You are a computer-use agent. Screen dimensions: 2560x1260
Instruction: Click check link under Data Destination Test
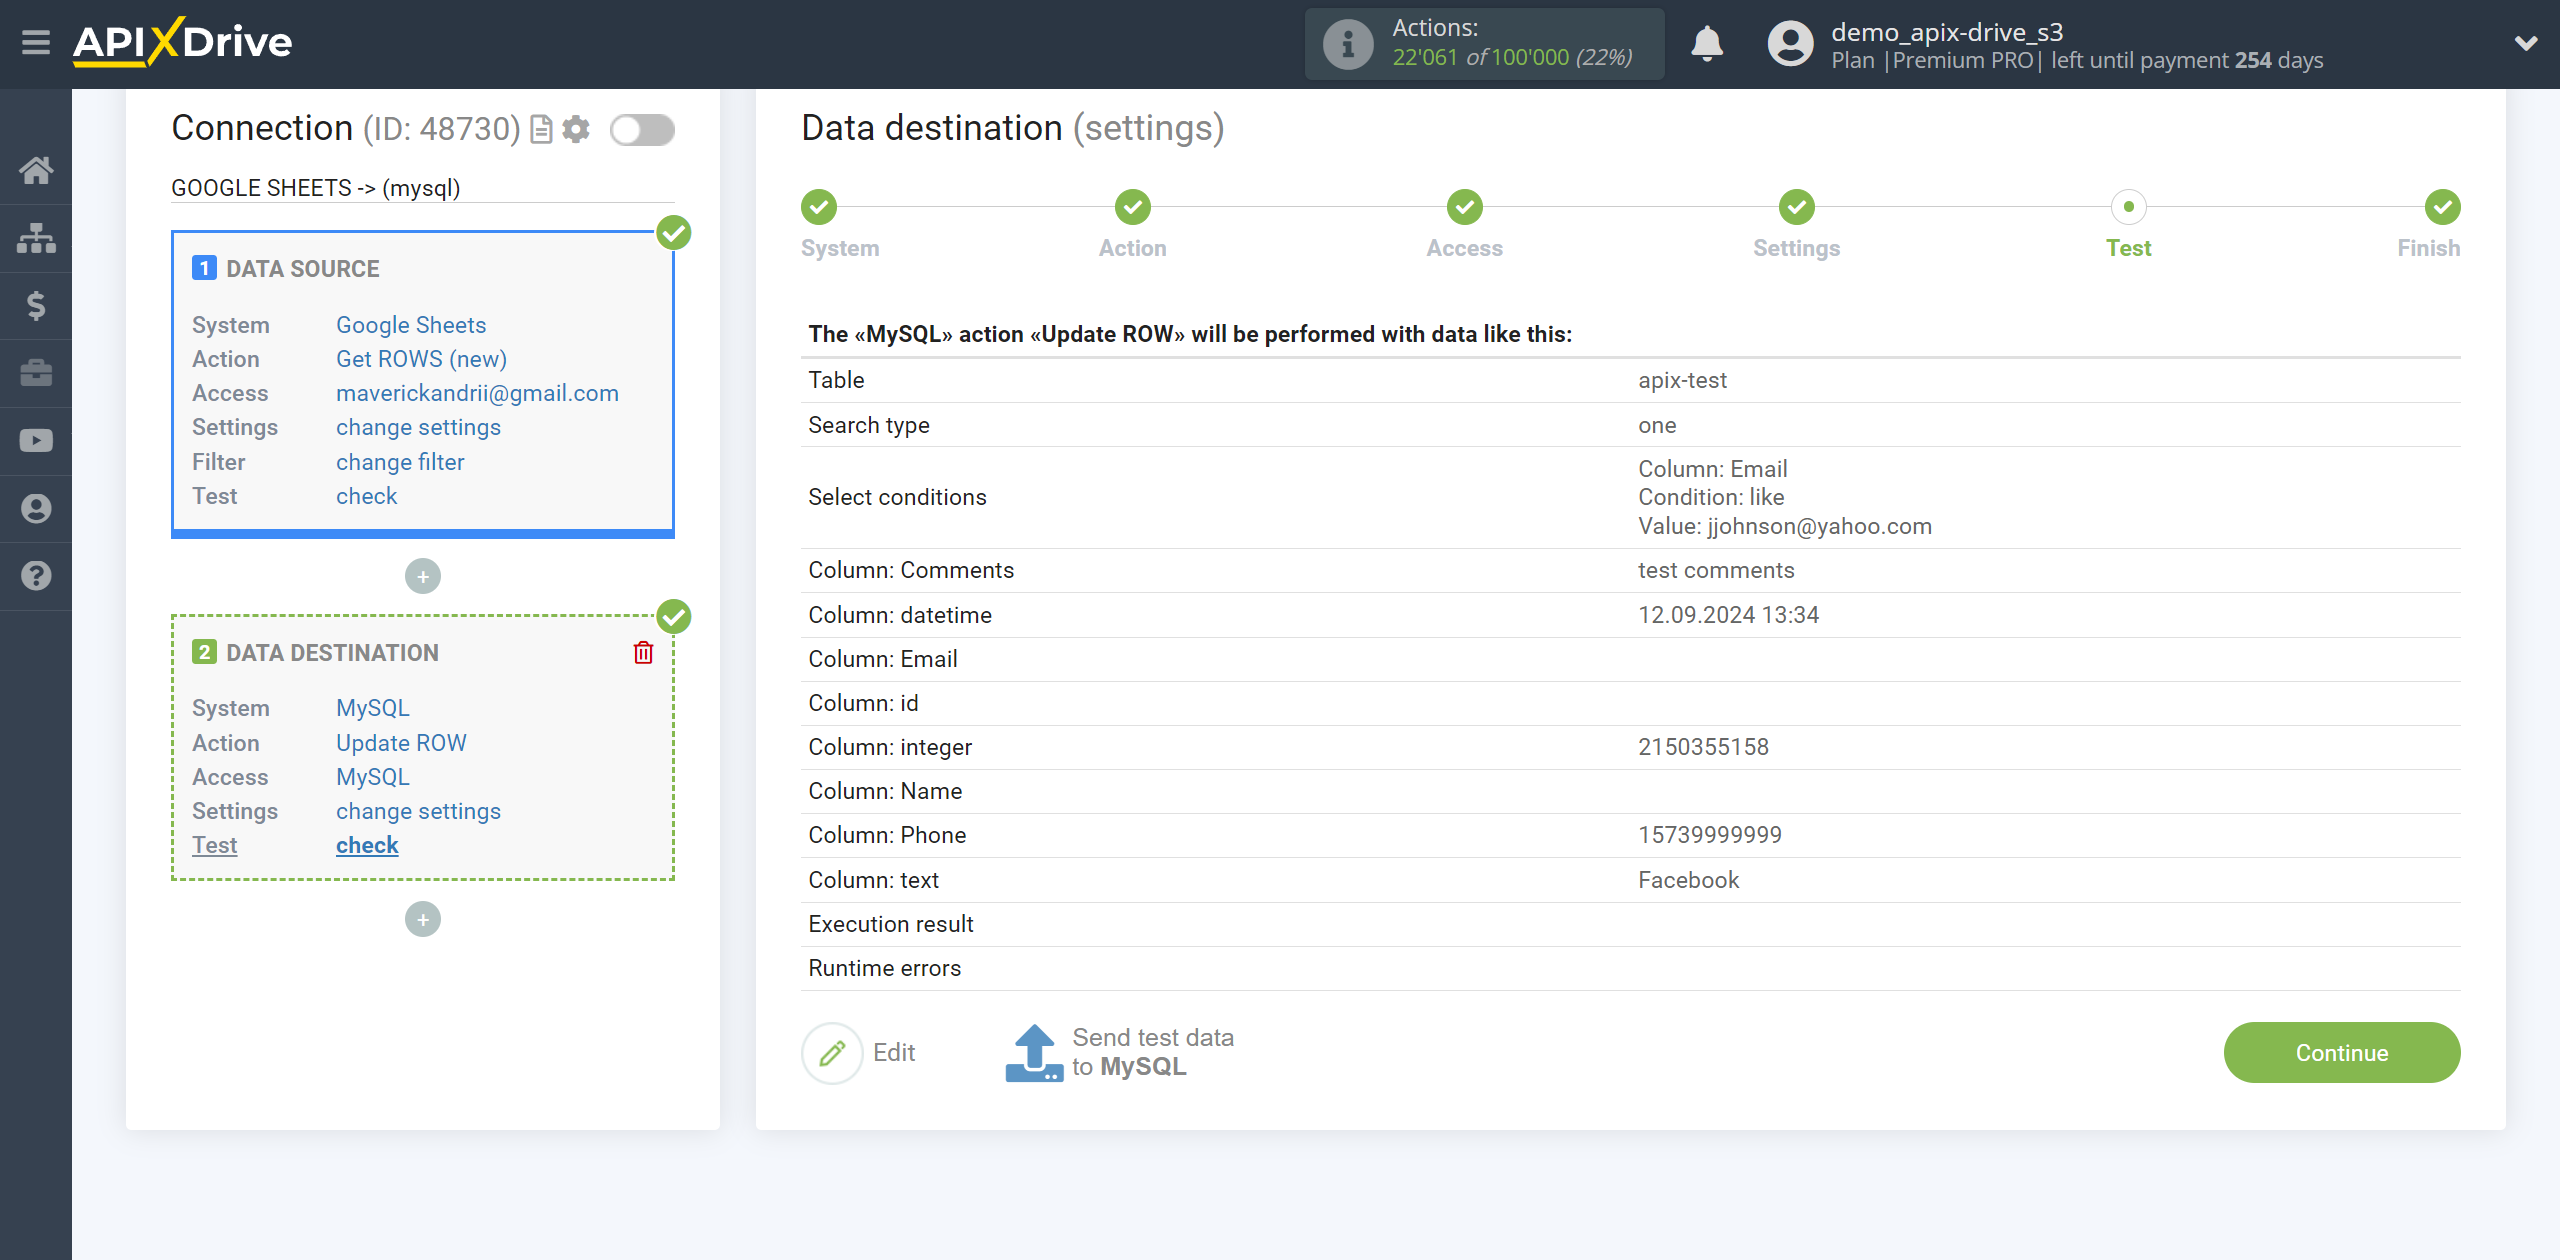pyautogui.click(x=364, y=844)
